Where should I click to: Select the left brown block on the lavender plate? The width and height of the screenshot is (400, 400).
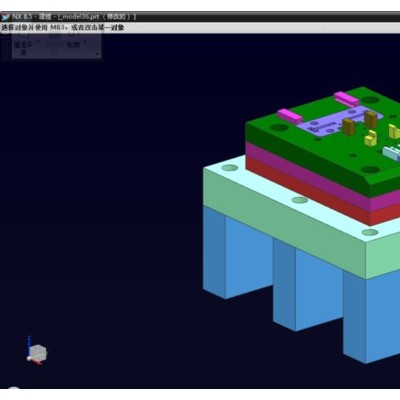coord(348,126)
